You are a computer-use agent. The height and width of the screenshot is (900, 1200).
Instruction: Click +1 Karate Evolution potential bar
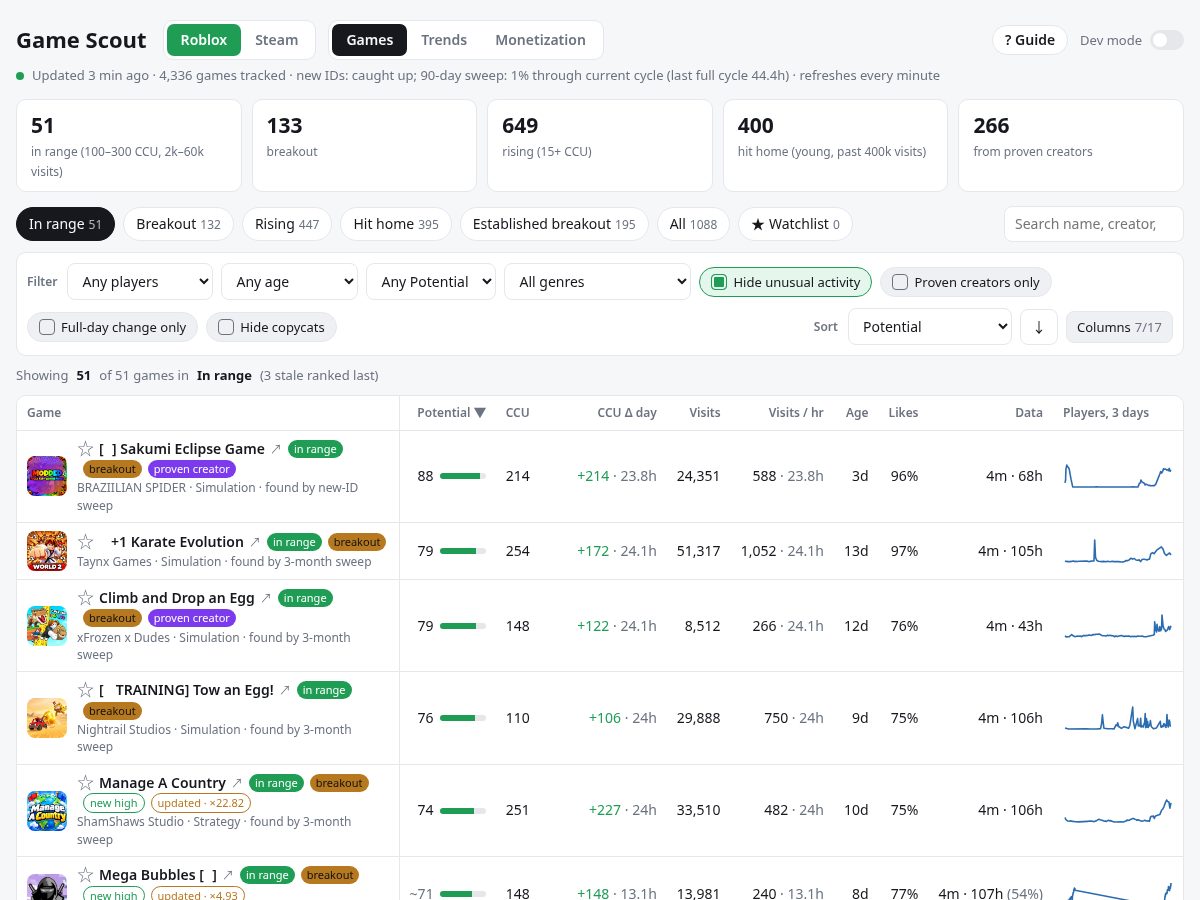point(463,551)
